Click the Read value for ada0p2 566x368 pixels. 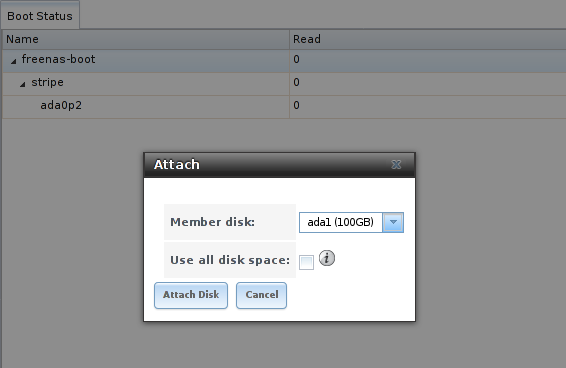click(x=296, y=105)
